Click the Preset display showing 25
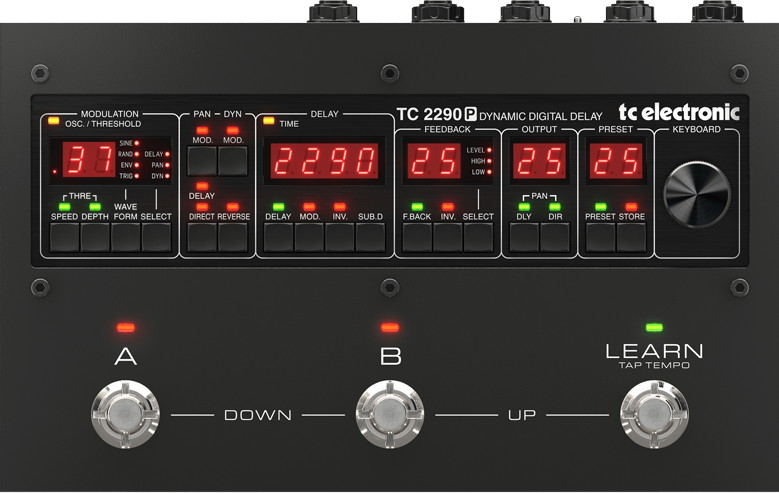This screenshot has height=493, width=779. click(x=616, y=161)
